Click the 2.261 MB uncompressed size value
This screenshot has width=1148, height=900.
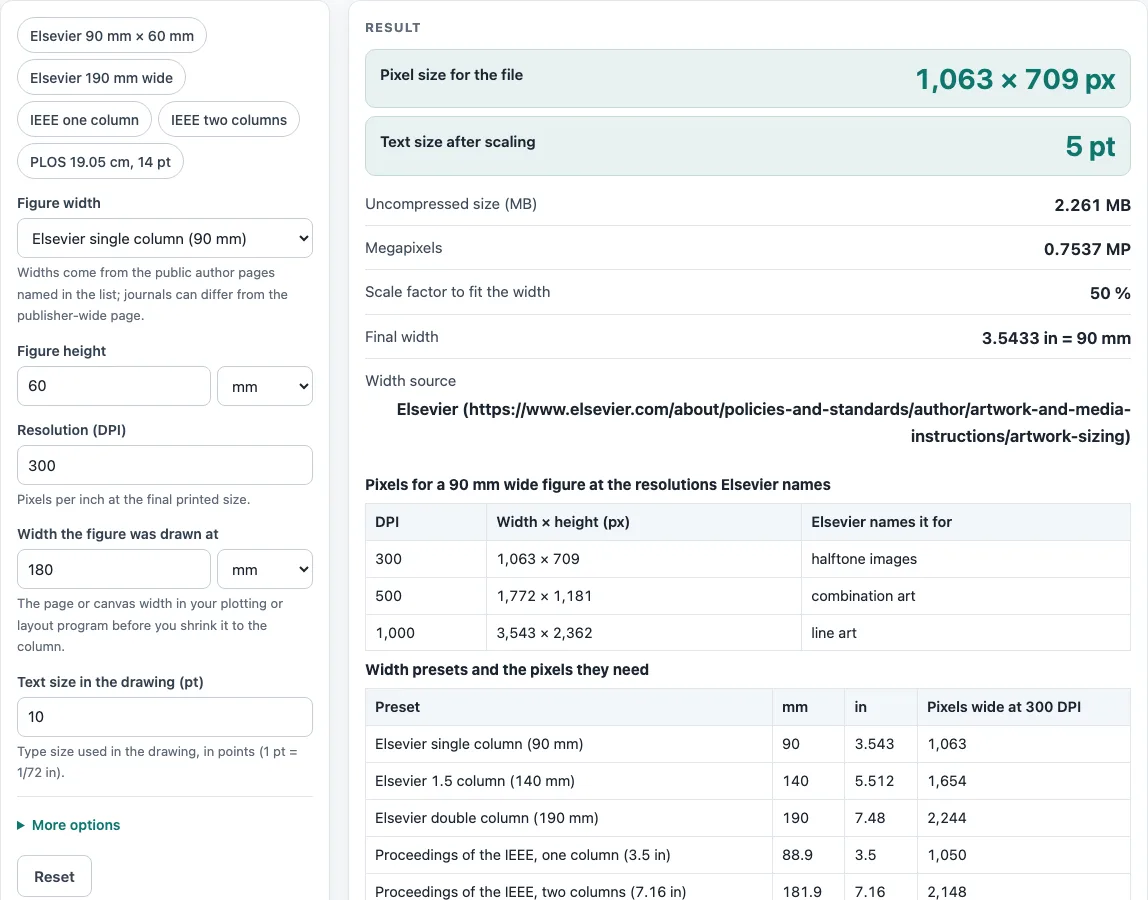pyautogui.click(x=1092, y=205)
